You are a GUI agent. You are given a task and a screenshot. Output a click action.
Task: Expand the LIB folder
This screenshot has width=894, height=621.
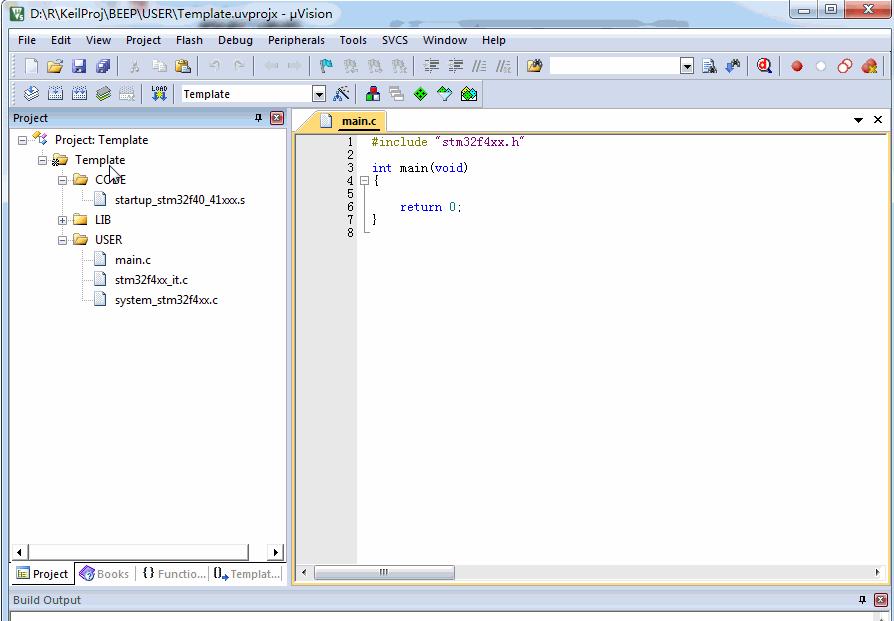pyautogui.click(x=62, y=220)
